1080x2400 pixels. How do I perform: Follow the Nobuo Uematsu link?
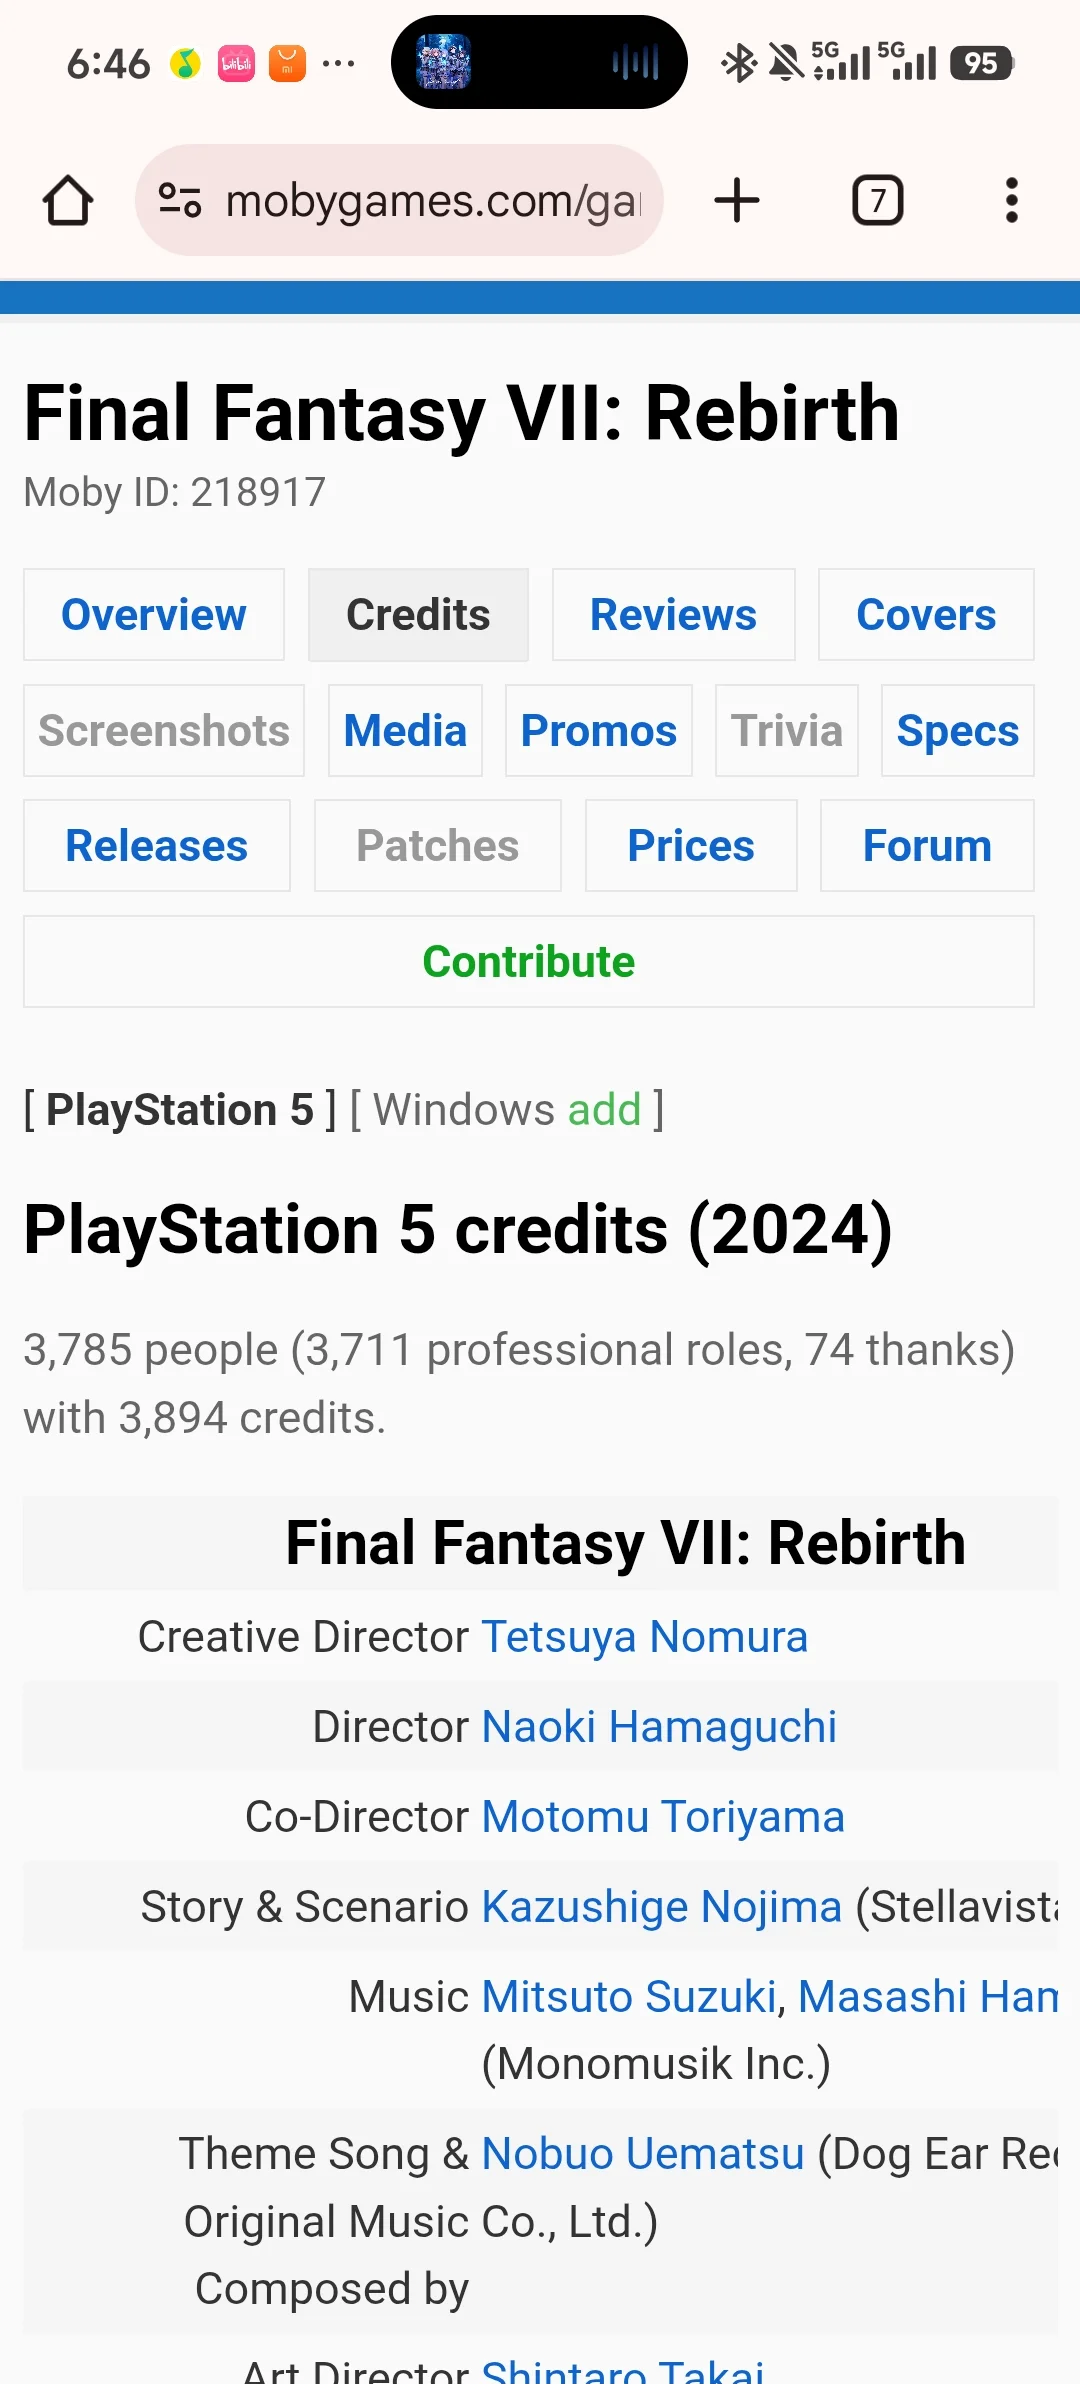[643, 2154]
